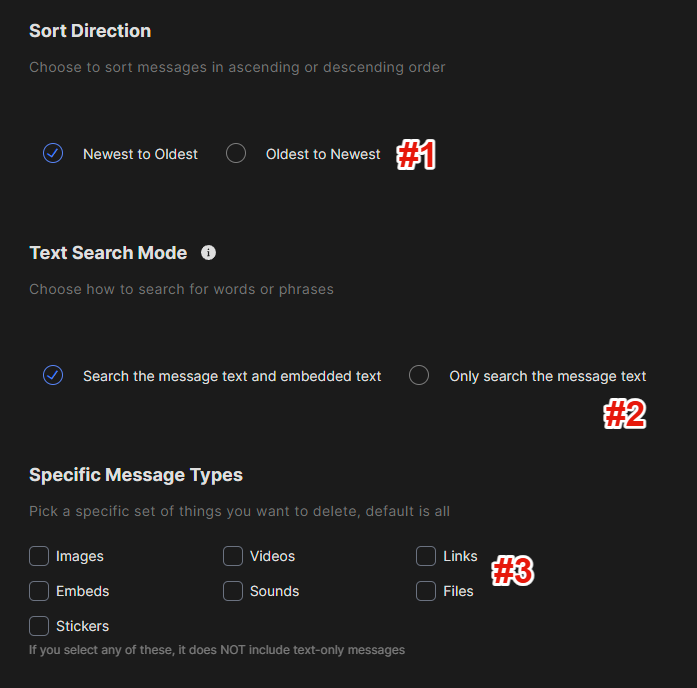The image size is (697, 688).
Task: Click the Specific Message Types heading
Action: [136, 475]
